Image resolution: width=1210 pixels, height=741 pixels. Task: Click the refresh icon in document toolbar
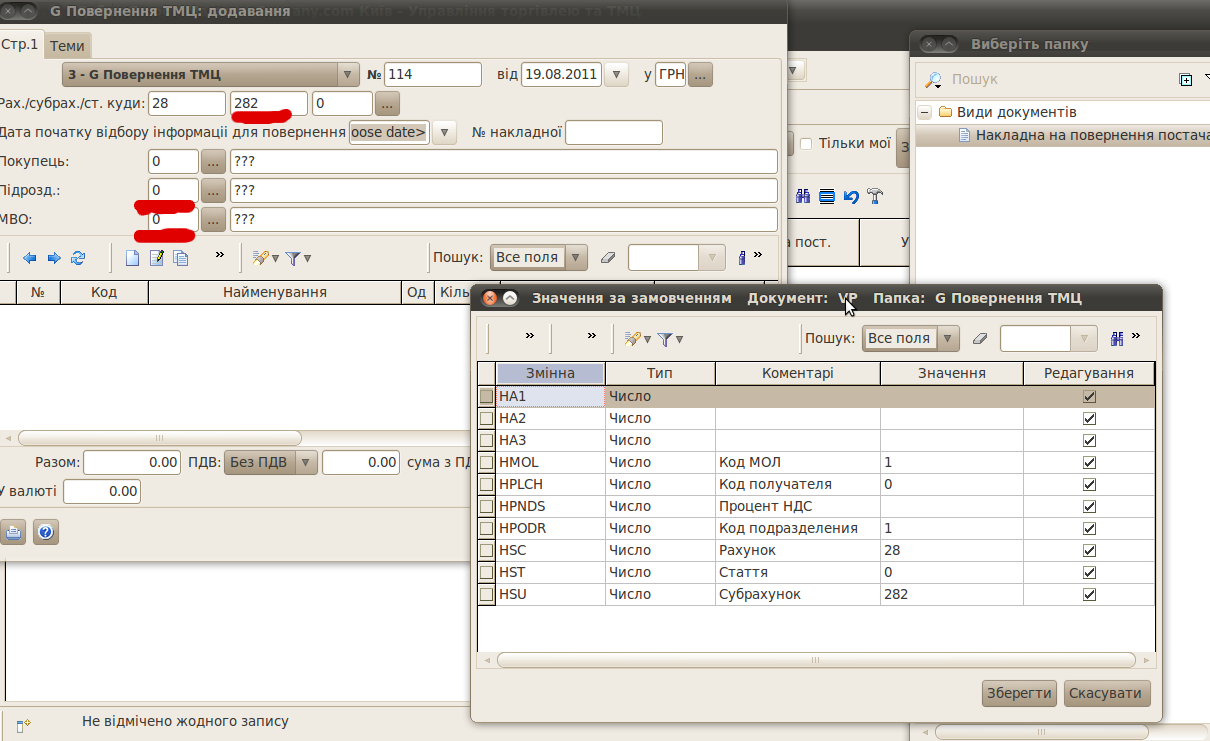tap(78, 258)
